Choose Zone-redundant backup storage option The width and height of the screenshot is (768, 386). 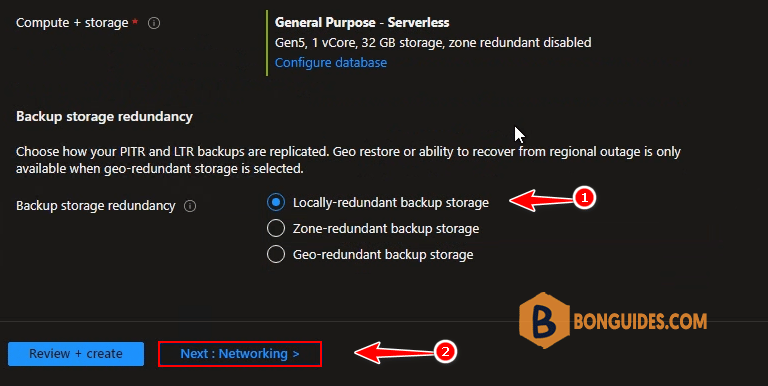276,228
